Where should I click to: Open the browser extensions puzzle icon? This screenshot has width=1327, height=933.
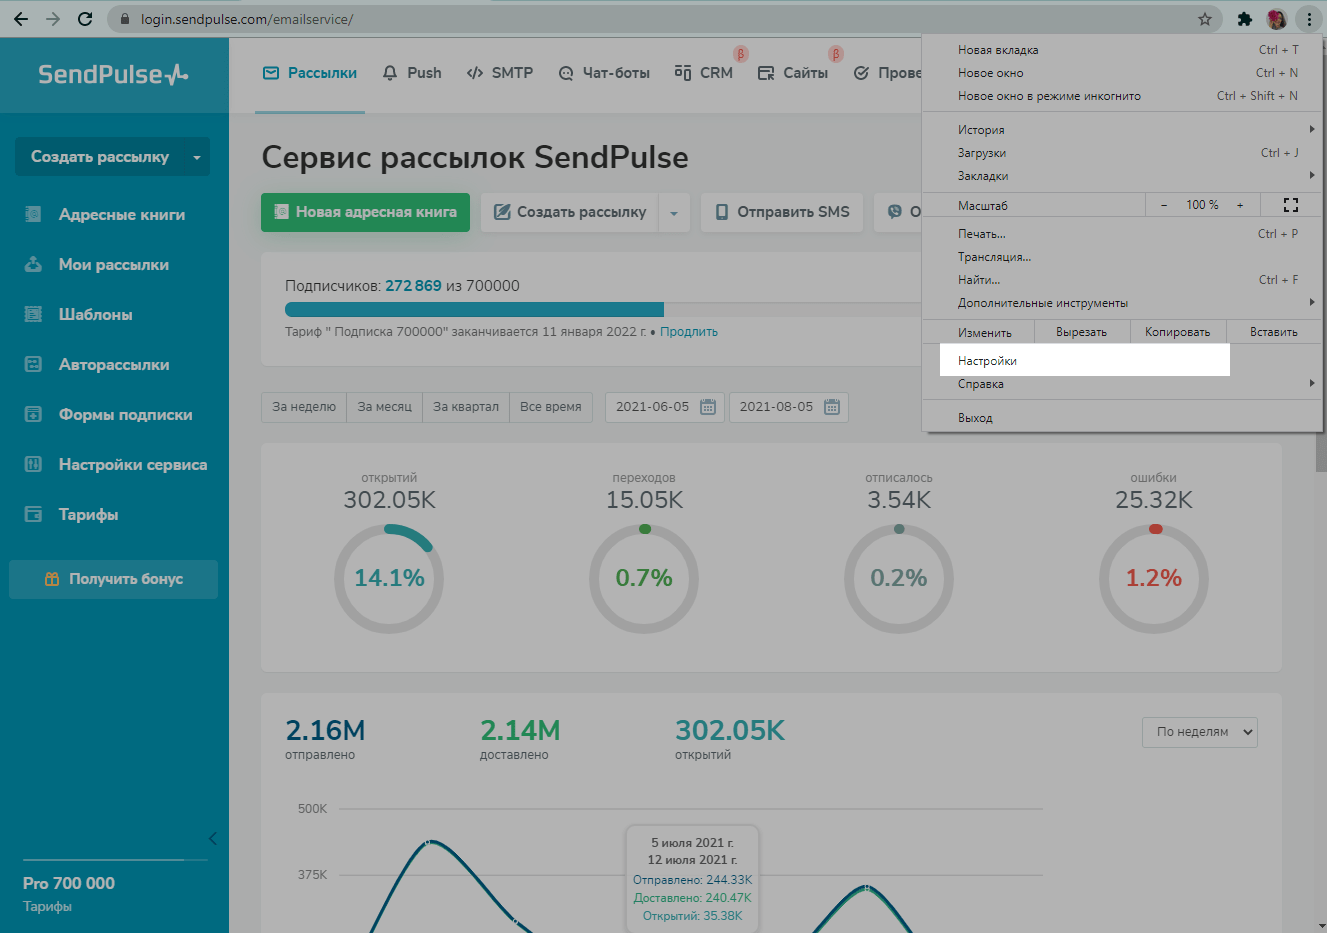[1244, 19]
